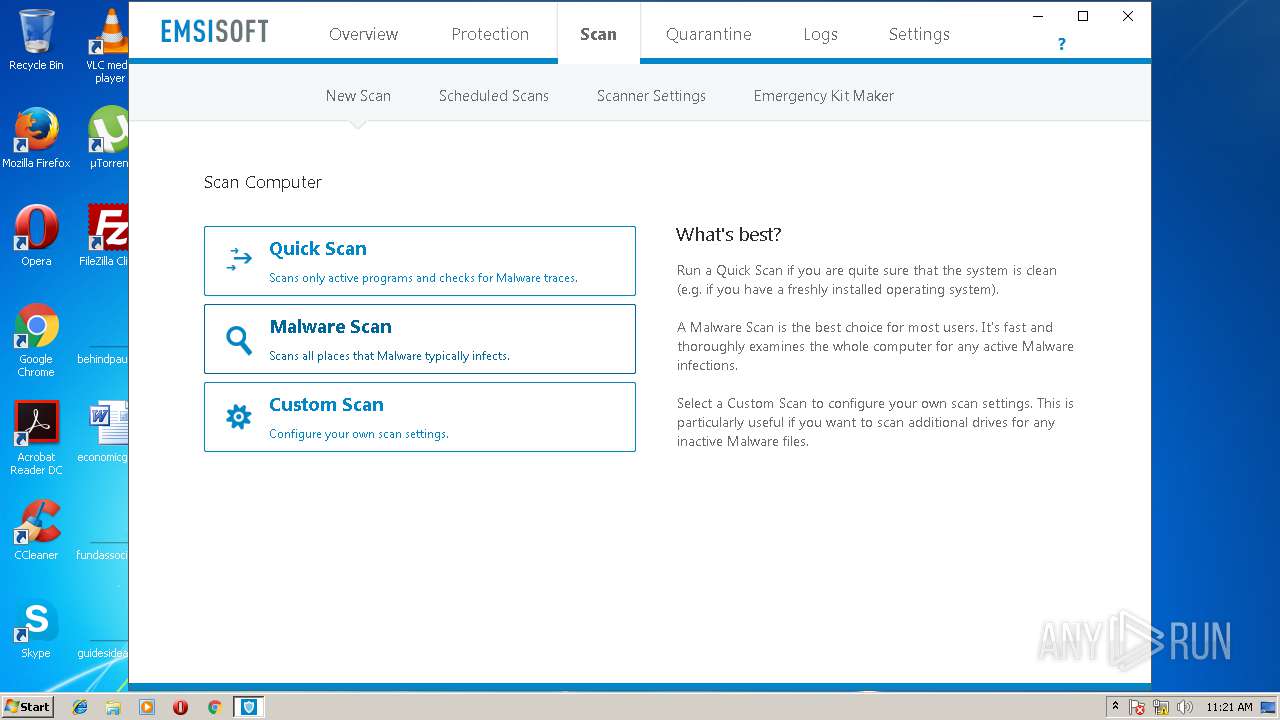
Task: Select the New Scan subtab
Action: click(358, 96)
